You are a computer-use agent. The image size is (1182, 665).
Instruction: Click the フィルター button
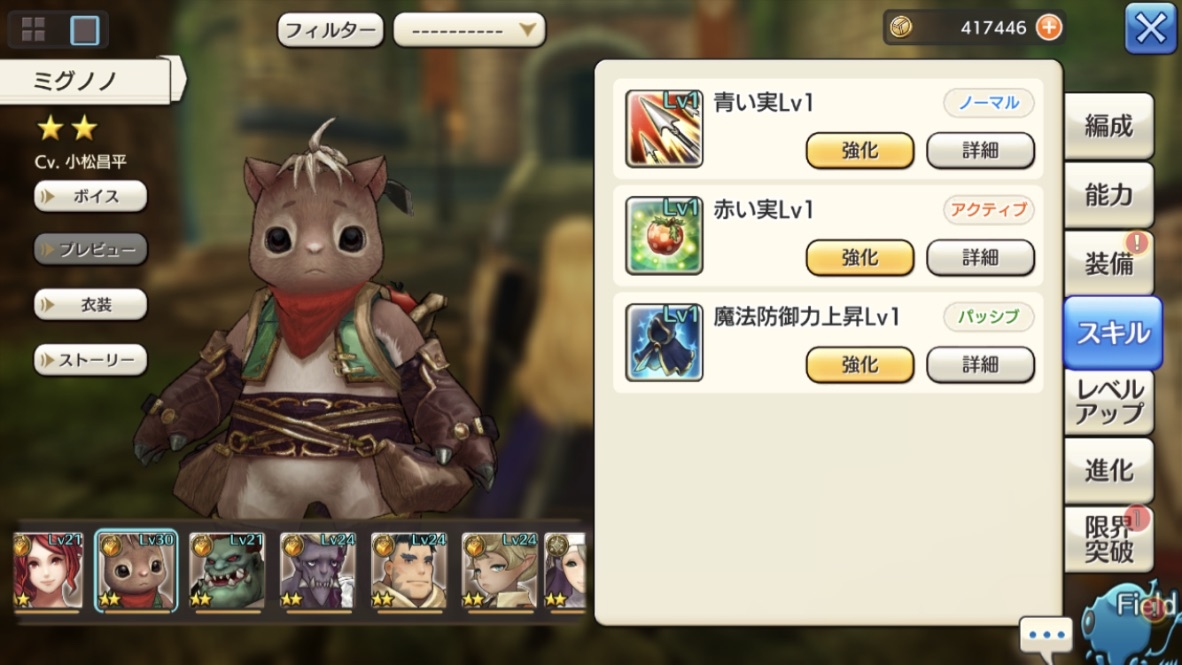coord(330,30)
